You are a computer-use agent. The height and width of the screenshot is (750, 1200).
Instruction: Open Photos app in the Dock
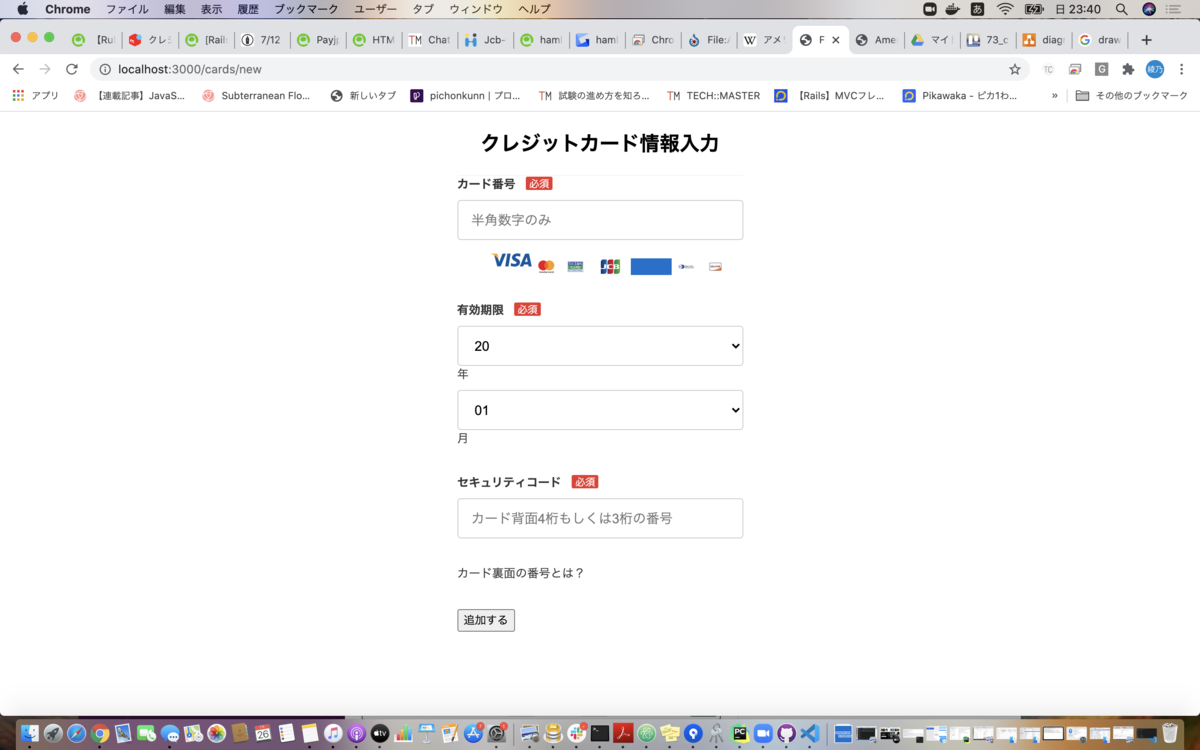pyautogui.click(x=216, y=734)
